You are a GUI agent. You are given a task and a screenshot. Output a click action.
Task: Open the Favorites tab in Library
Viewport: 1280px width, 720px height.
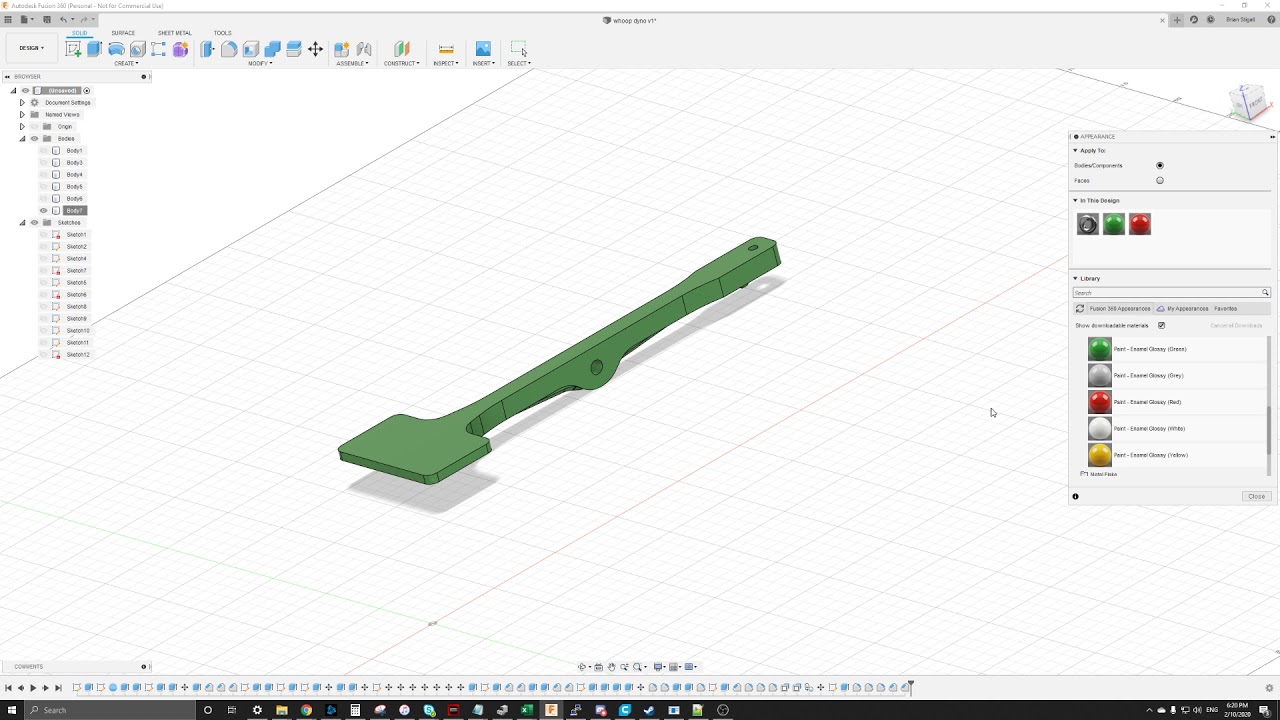[1225, 309]
